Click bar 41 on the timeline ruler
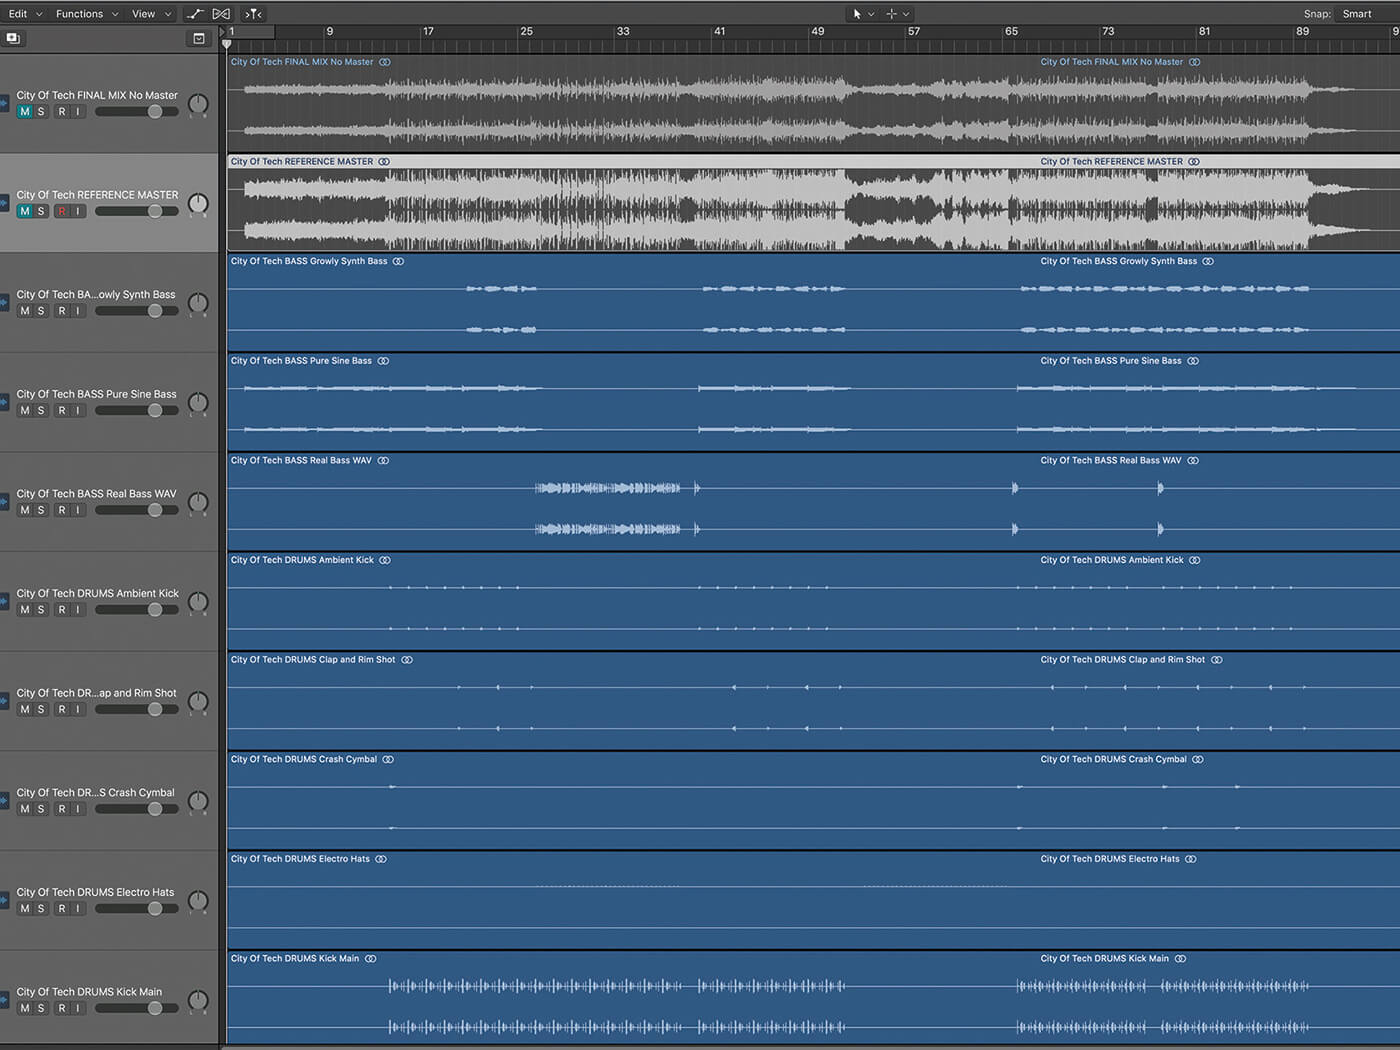Viewport: 1400px width, 1050px height. pyautogui.click(x=719, y=32)
